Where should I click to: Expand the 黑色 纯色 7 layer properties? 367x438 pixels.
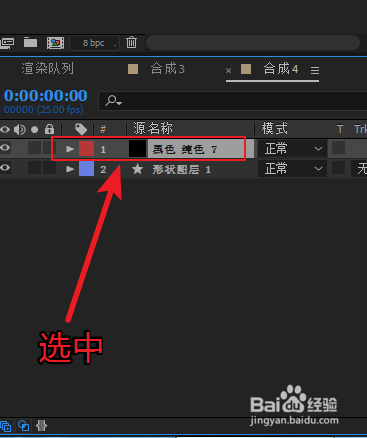click(70, 149)
